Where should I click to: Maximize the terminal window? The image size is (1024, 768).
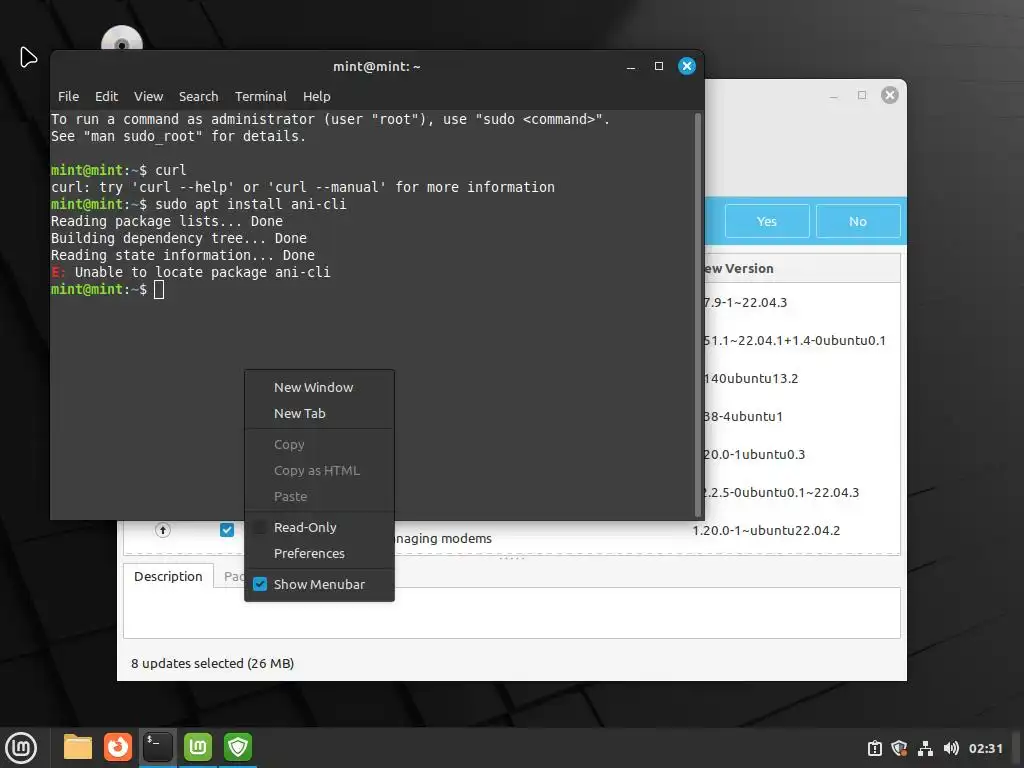658,66
